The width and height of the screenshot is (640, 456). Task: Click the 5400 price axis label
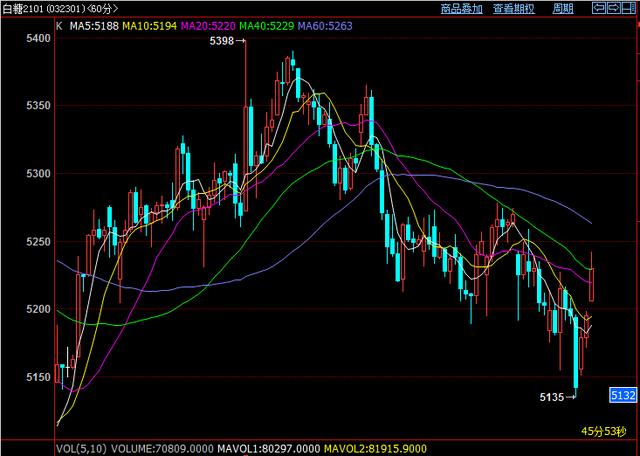(37, 38)
